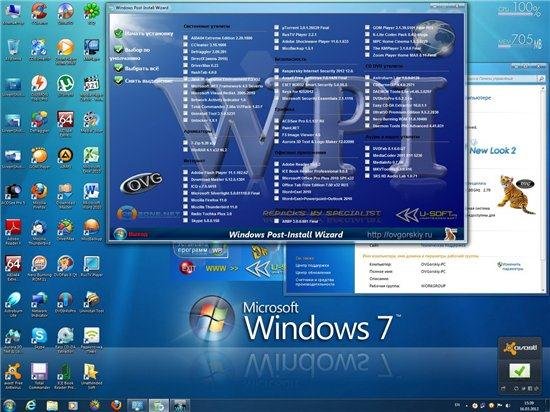
Task: Check the CCleaner checkbox in wizard
Action: [x=185, y=45]
